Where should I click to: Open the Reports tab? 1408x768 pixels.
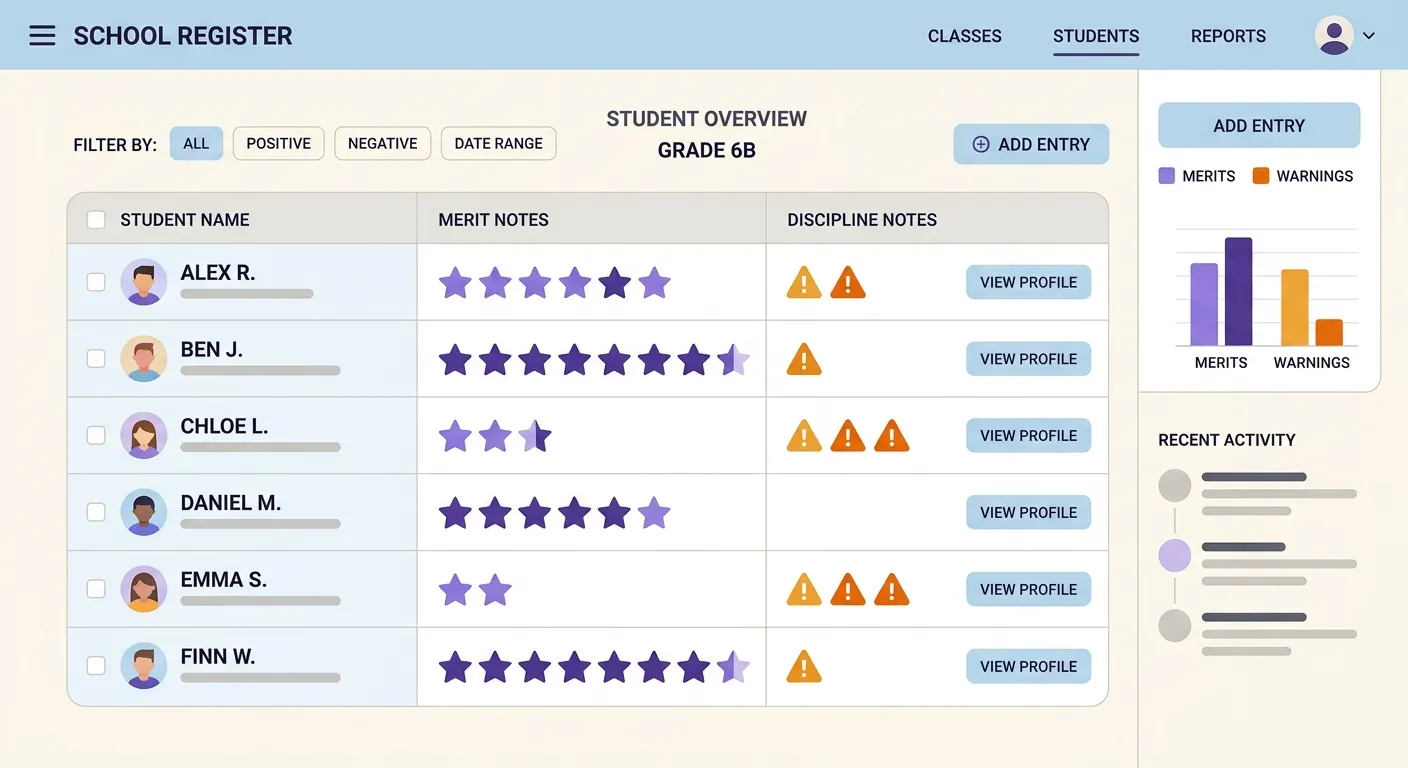[x=1228, y=36]
